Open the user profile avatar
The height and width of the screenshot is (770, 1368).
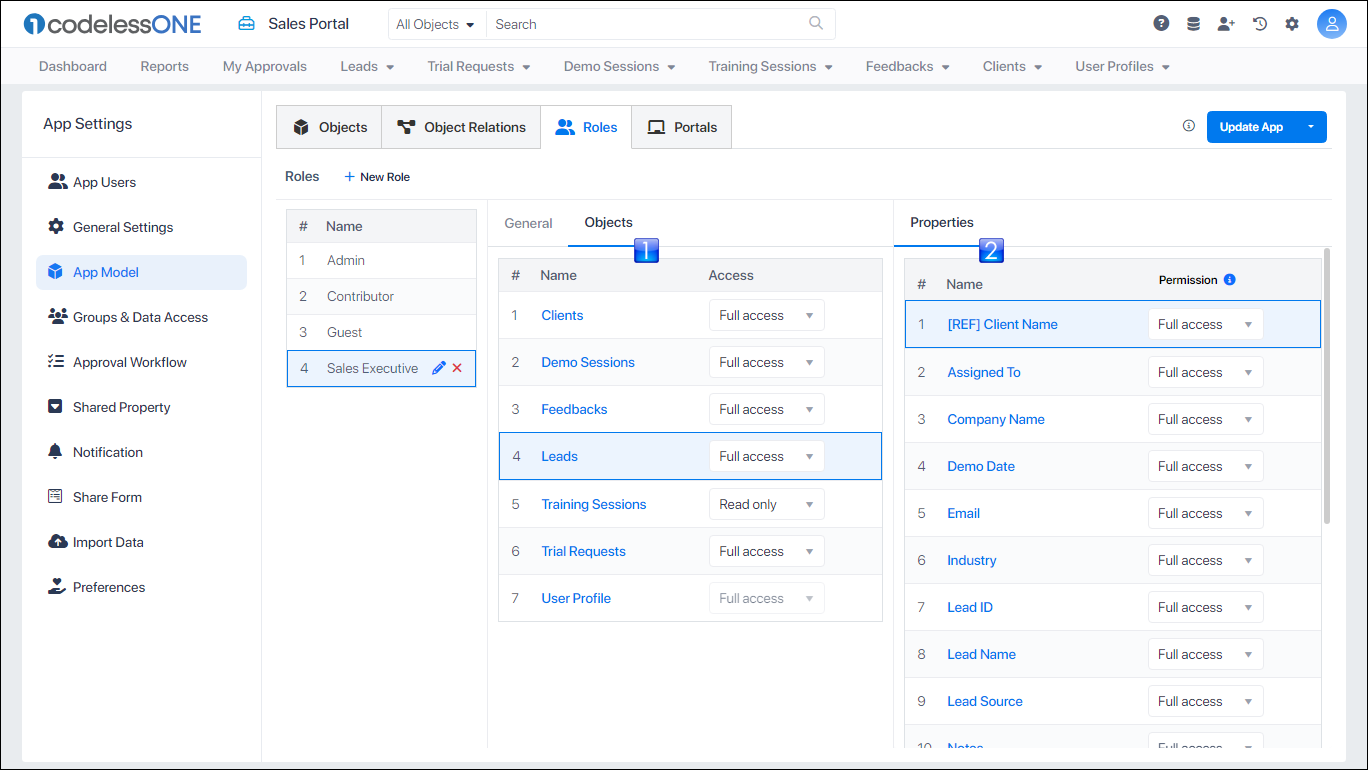click(x=1332, y=24)
